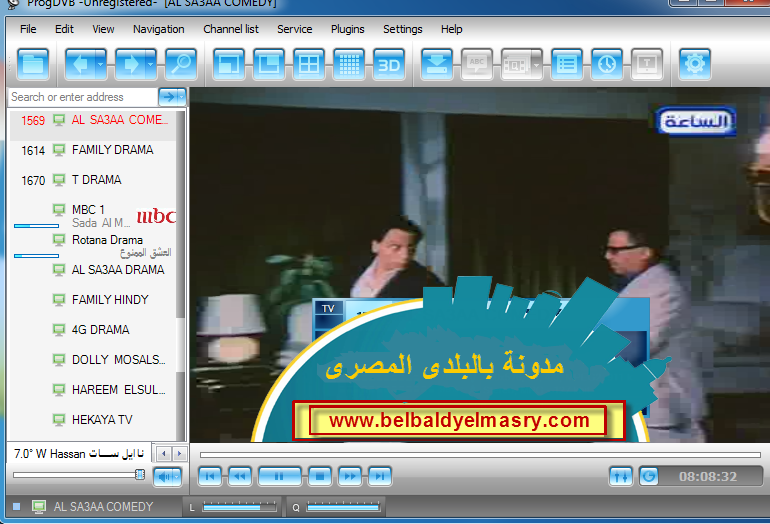Adjust the volume slider
The width and height of the screenshot is (770, 524).
tap(79, 475)
